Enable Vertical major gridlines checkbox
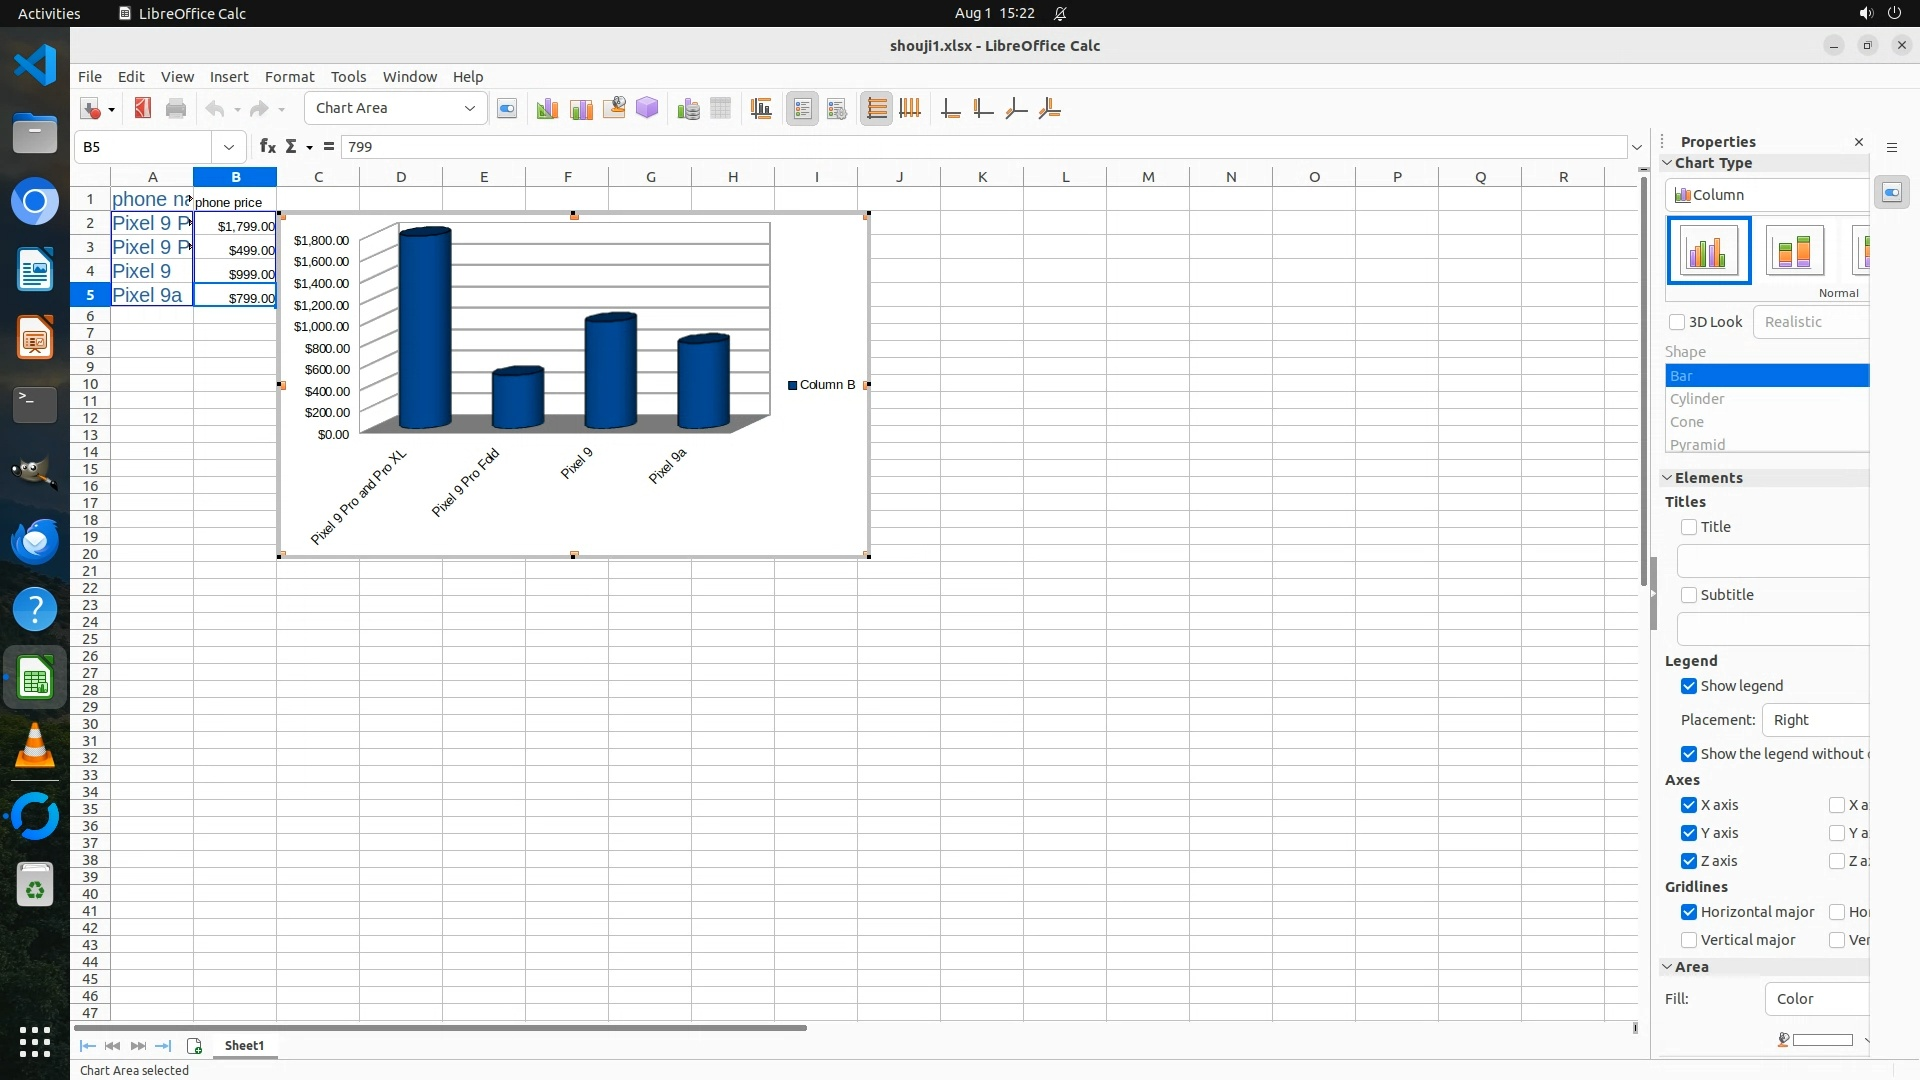 coord(1689,940)
